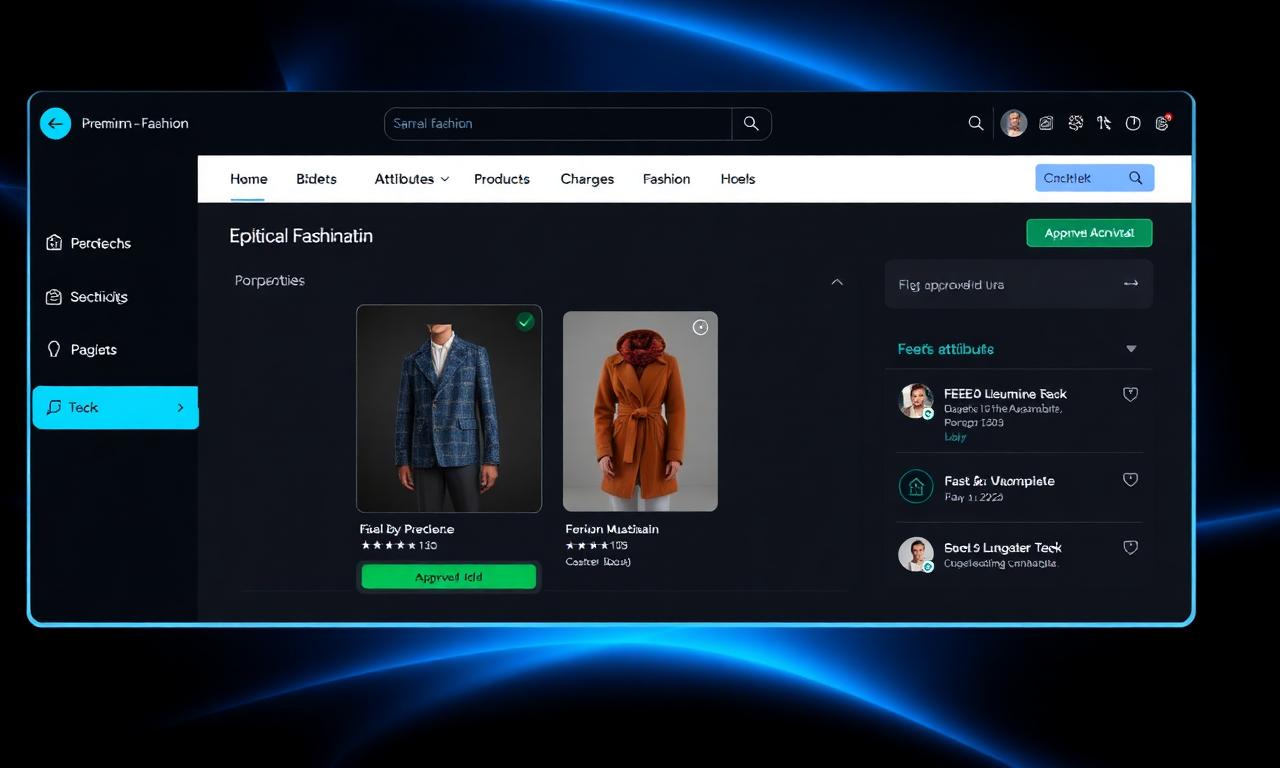Image resolution: width=1280 pixels, height=768 pixels.
Task: Toggle green checkmark on blue blazer card
Action: pyautogui.click(x=525, y=321)
